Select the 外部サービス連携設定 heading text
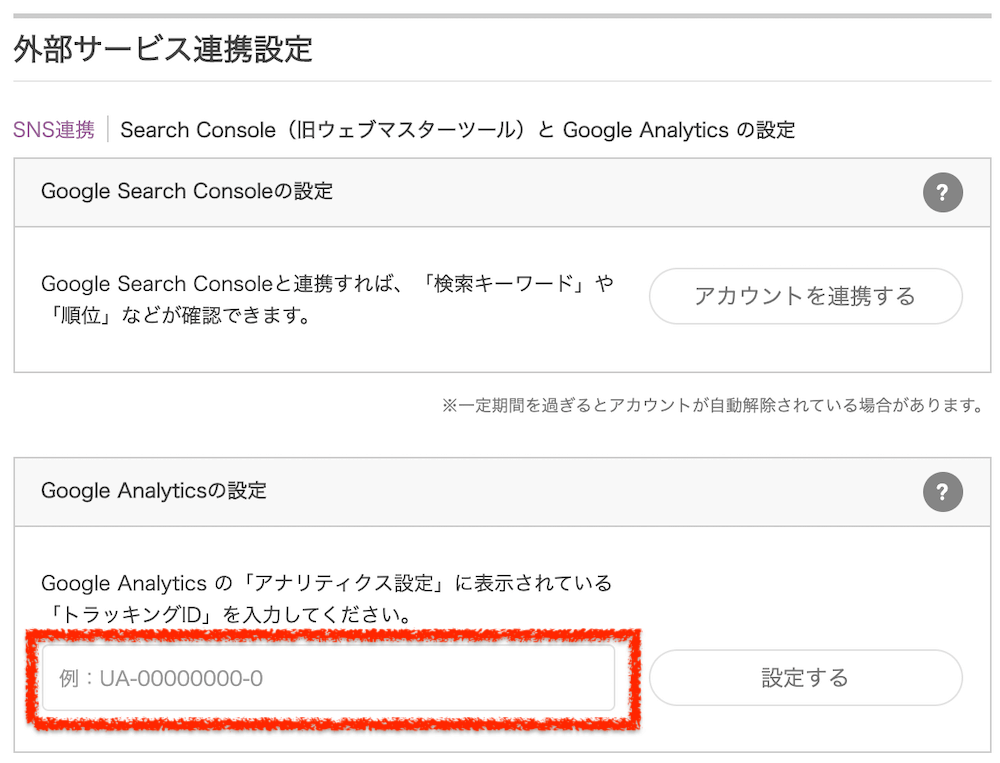This screenshot has width=1000, height=763. (163, 49)
